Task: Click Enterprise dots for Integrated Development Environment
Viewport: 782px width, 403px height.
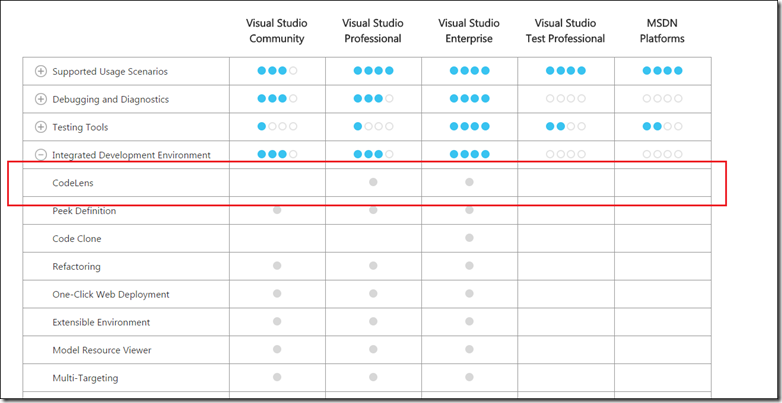Action: (470, 155)
